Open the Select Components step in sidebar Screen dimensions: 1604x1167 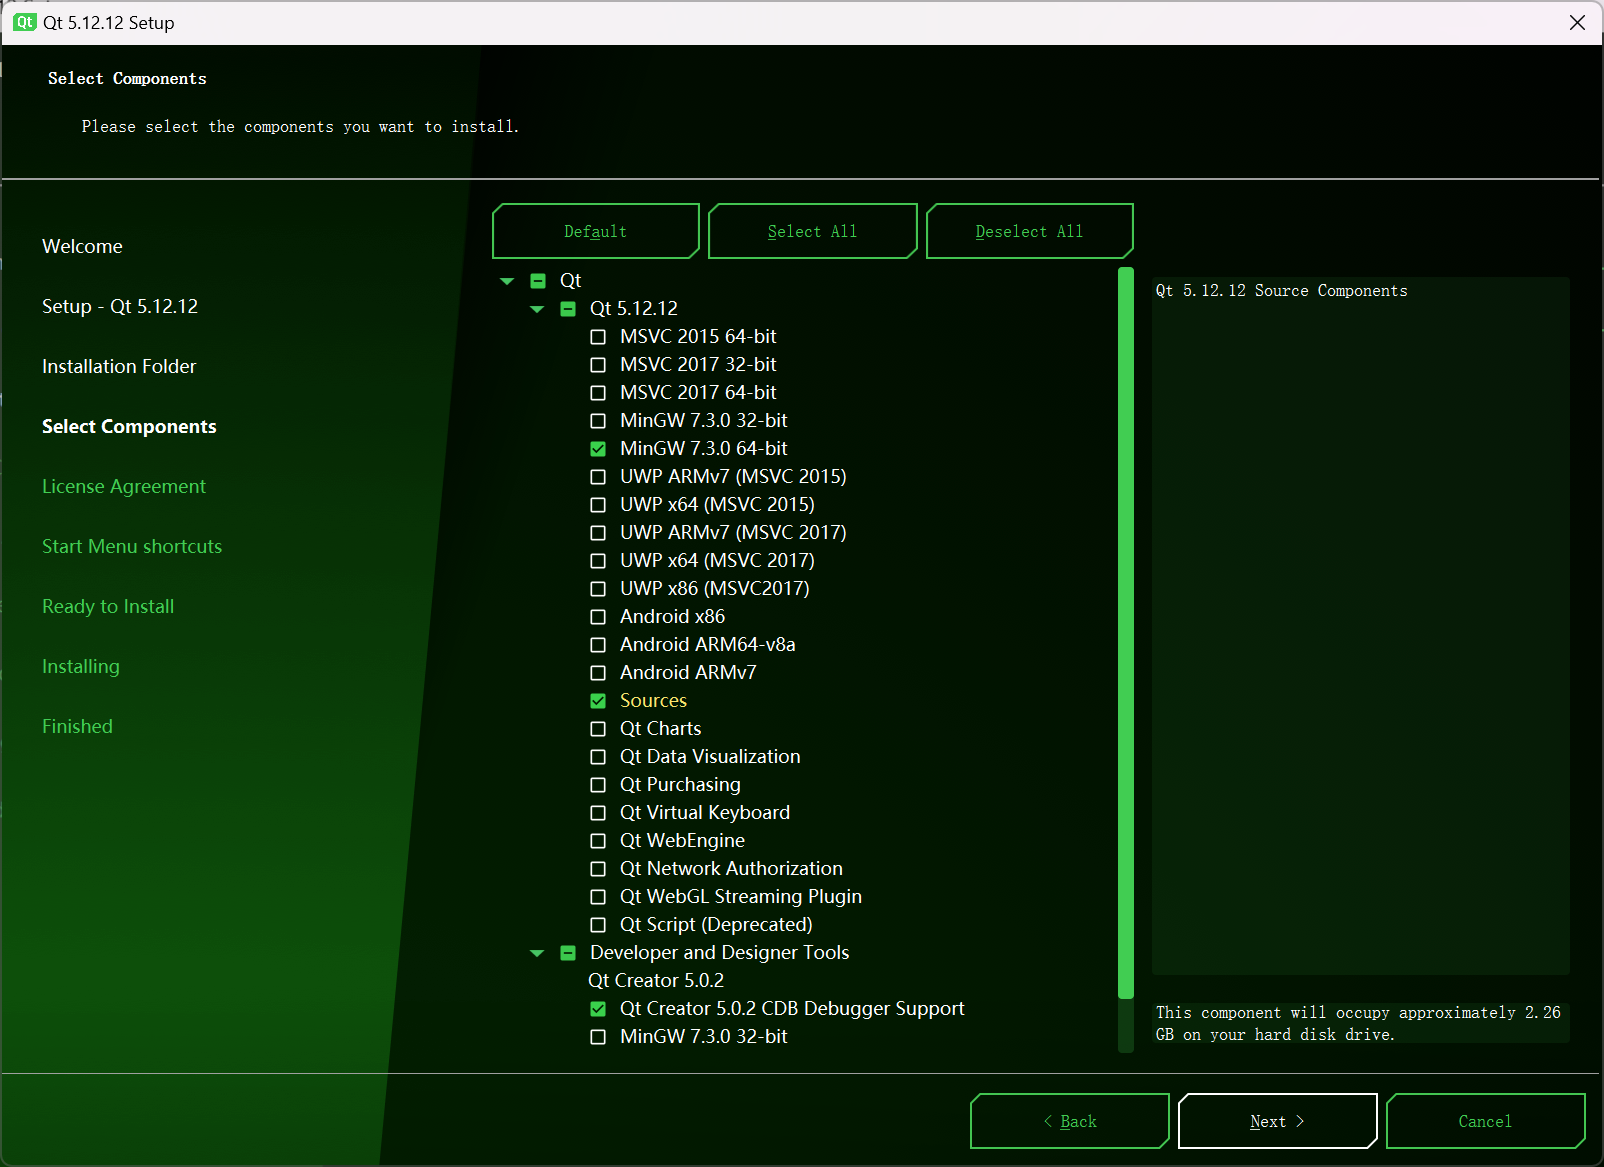click(x=129, y=426)
